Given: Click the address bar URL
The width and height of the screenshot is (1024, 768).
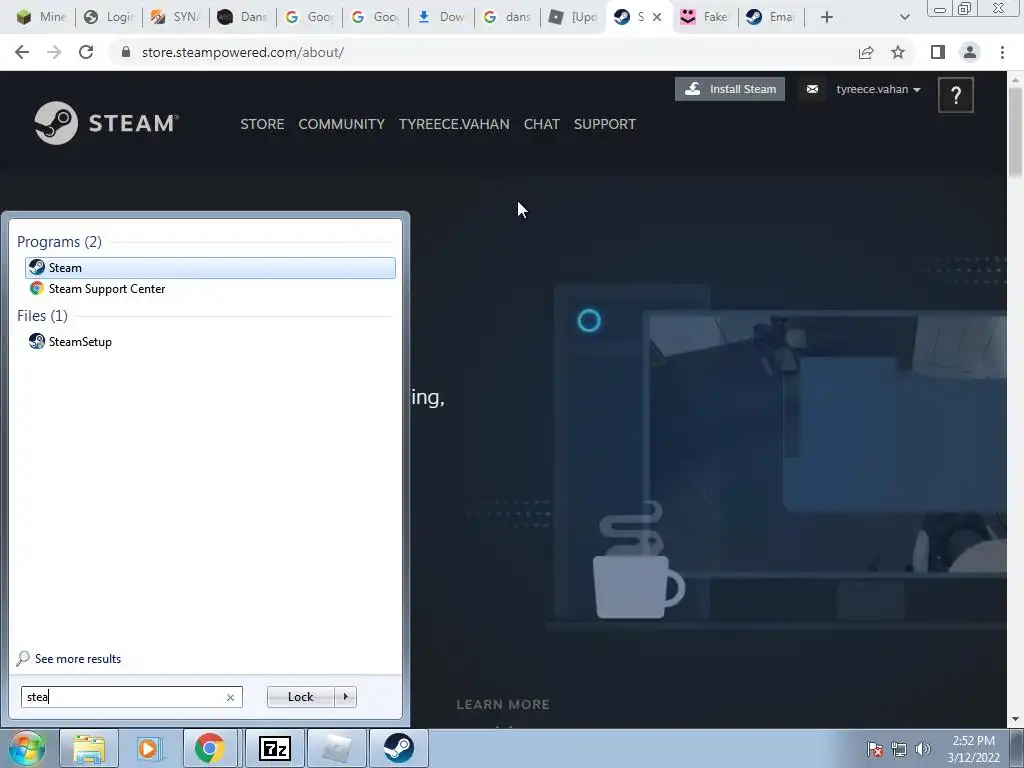Looking at the screenshot, I should tap(242, 52).
